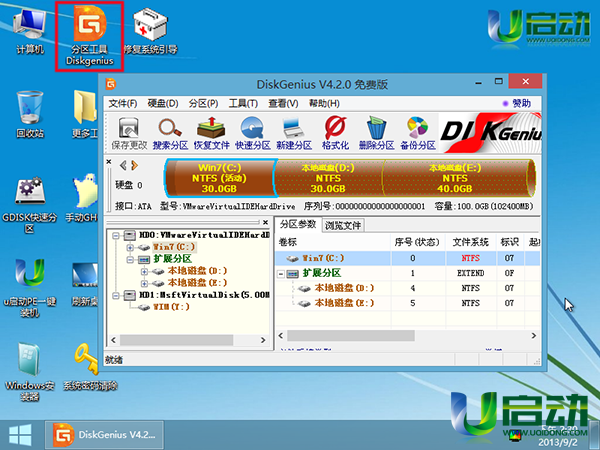The height and width of the screenshot is (450, 600).
Task: Collapse the HD0 VMware disk tree node
Action: 116,235
